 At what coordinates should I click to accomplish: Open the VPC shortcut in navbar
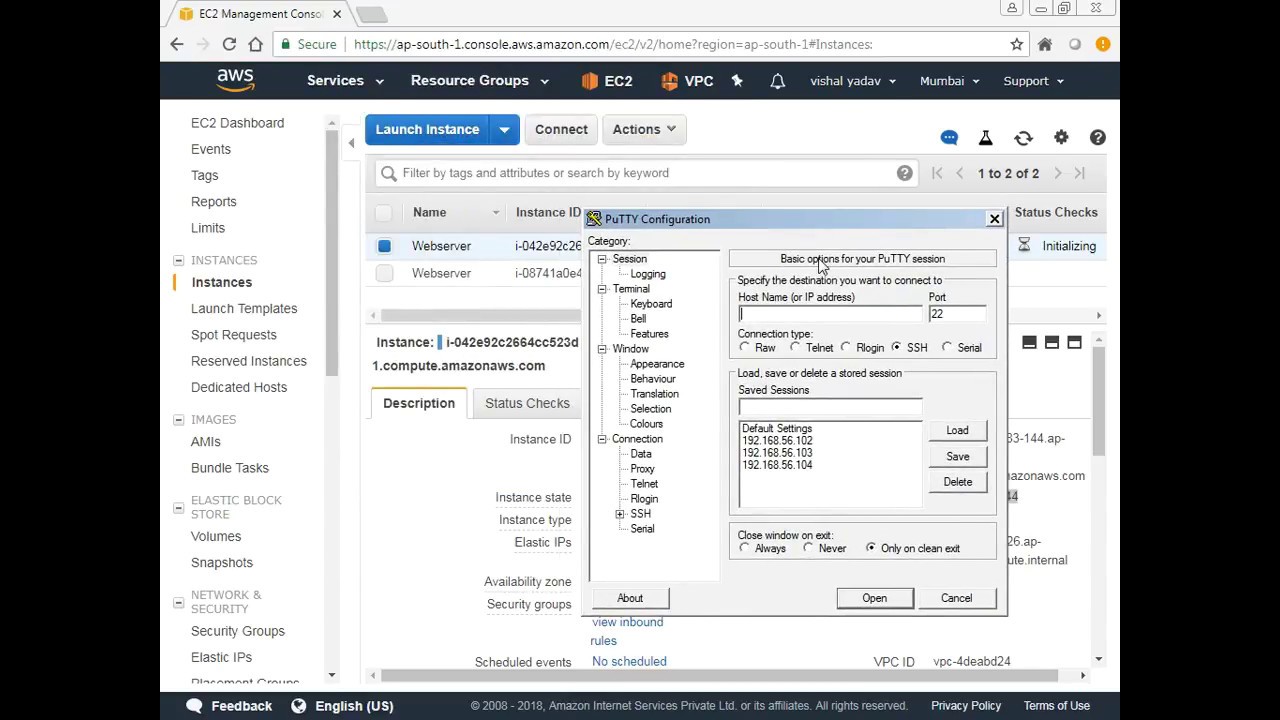pos(688,81)
